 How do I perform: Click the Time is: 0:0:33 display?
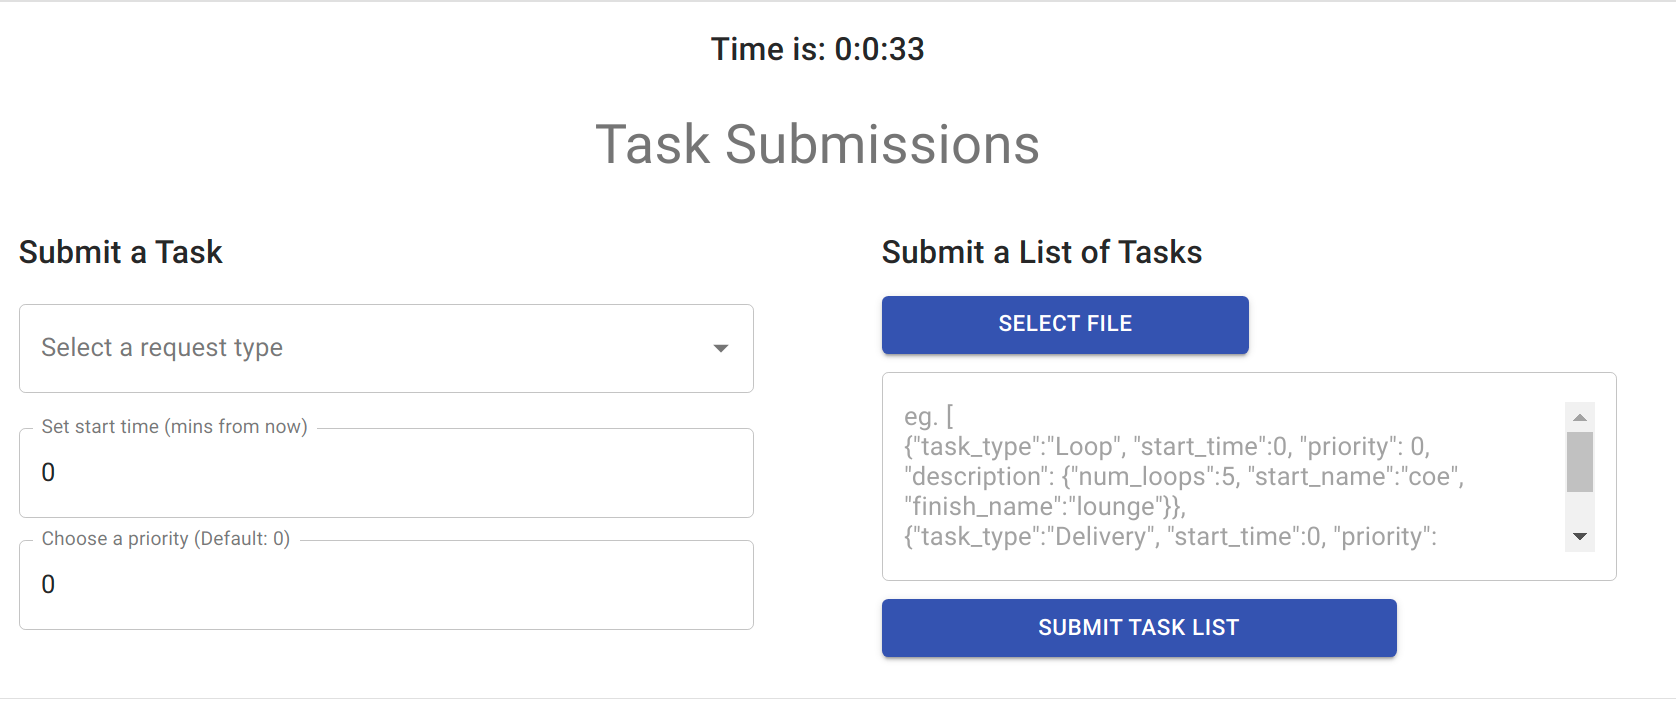pyautogui.click(x=817, y=49)
